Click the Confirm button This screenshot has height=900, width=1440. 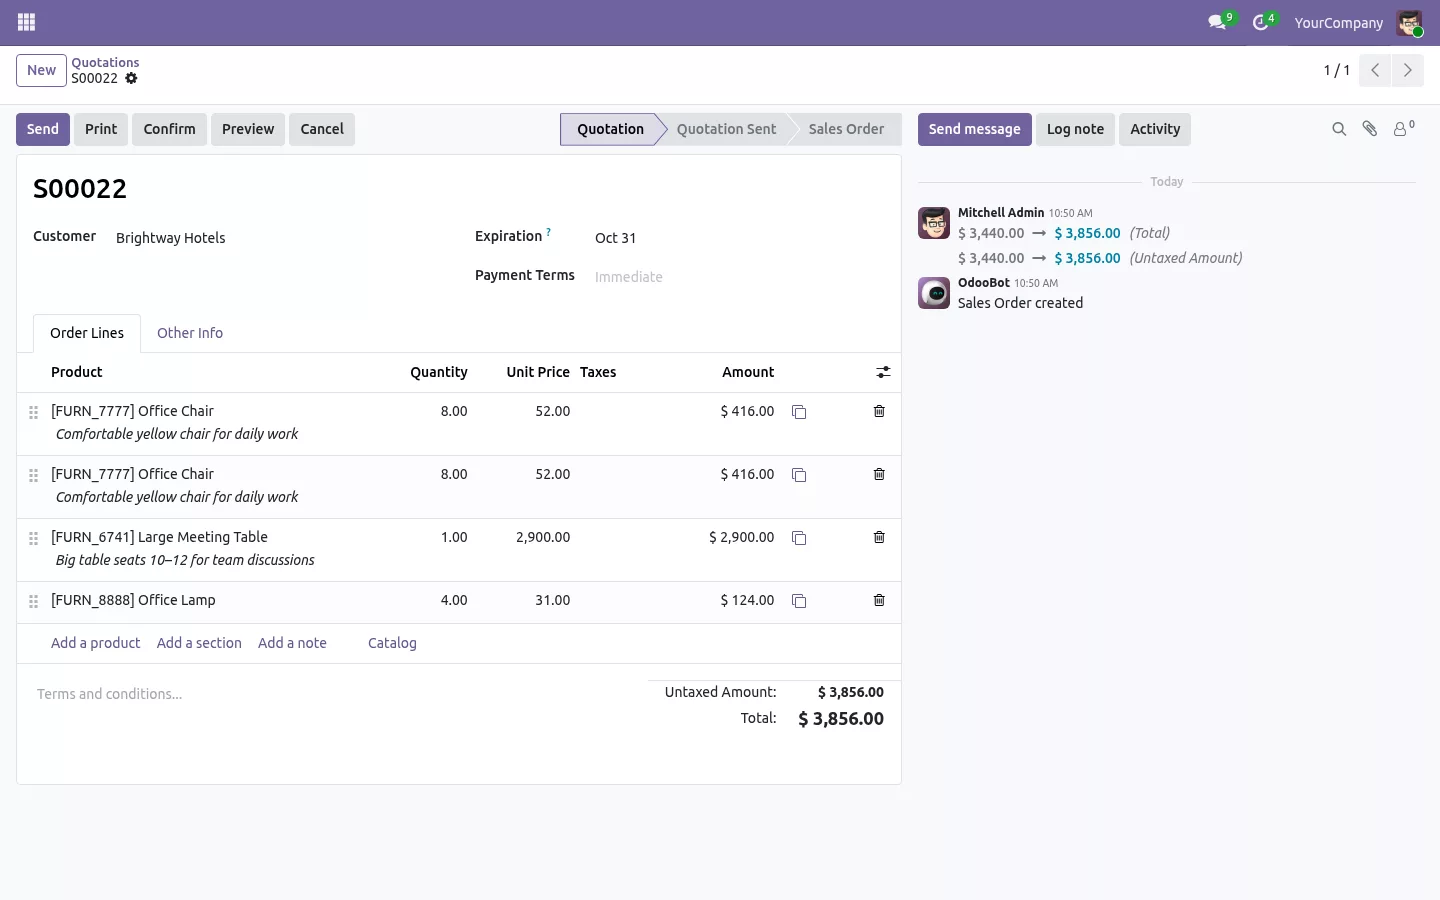tap(169, 129)
